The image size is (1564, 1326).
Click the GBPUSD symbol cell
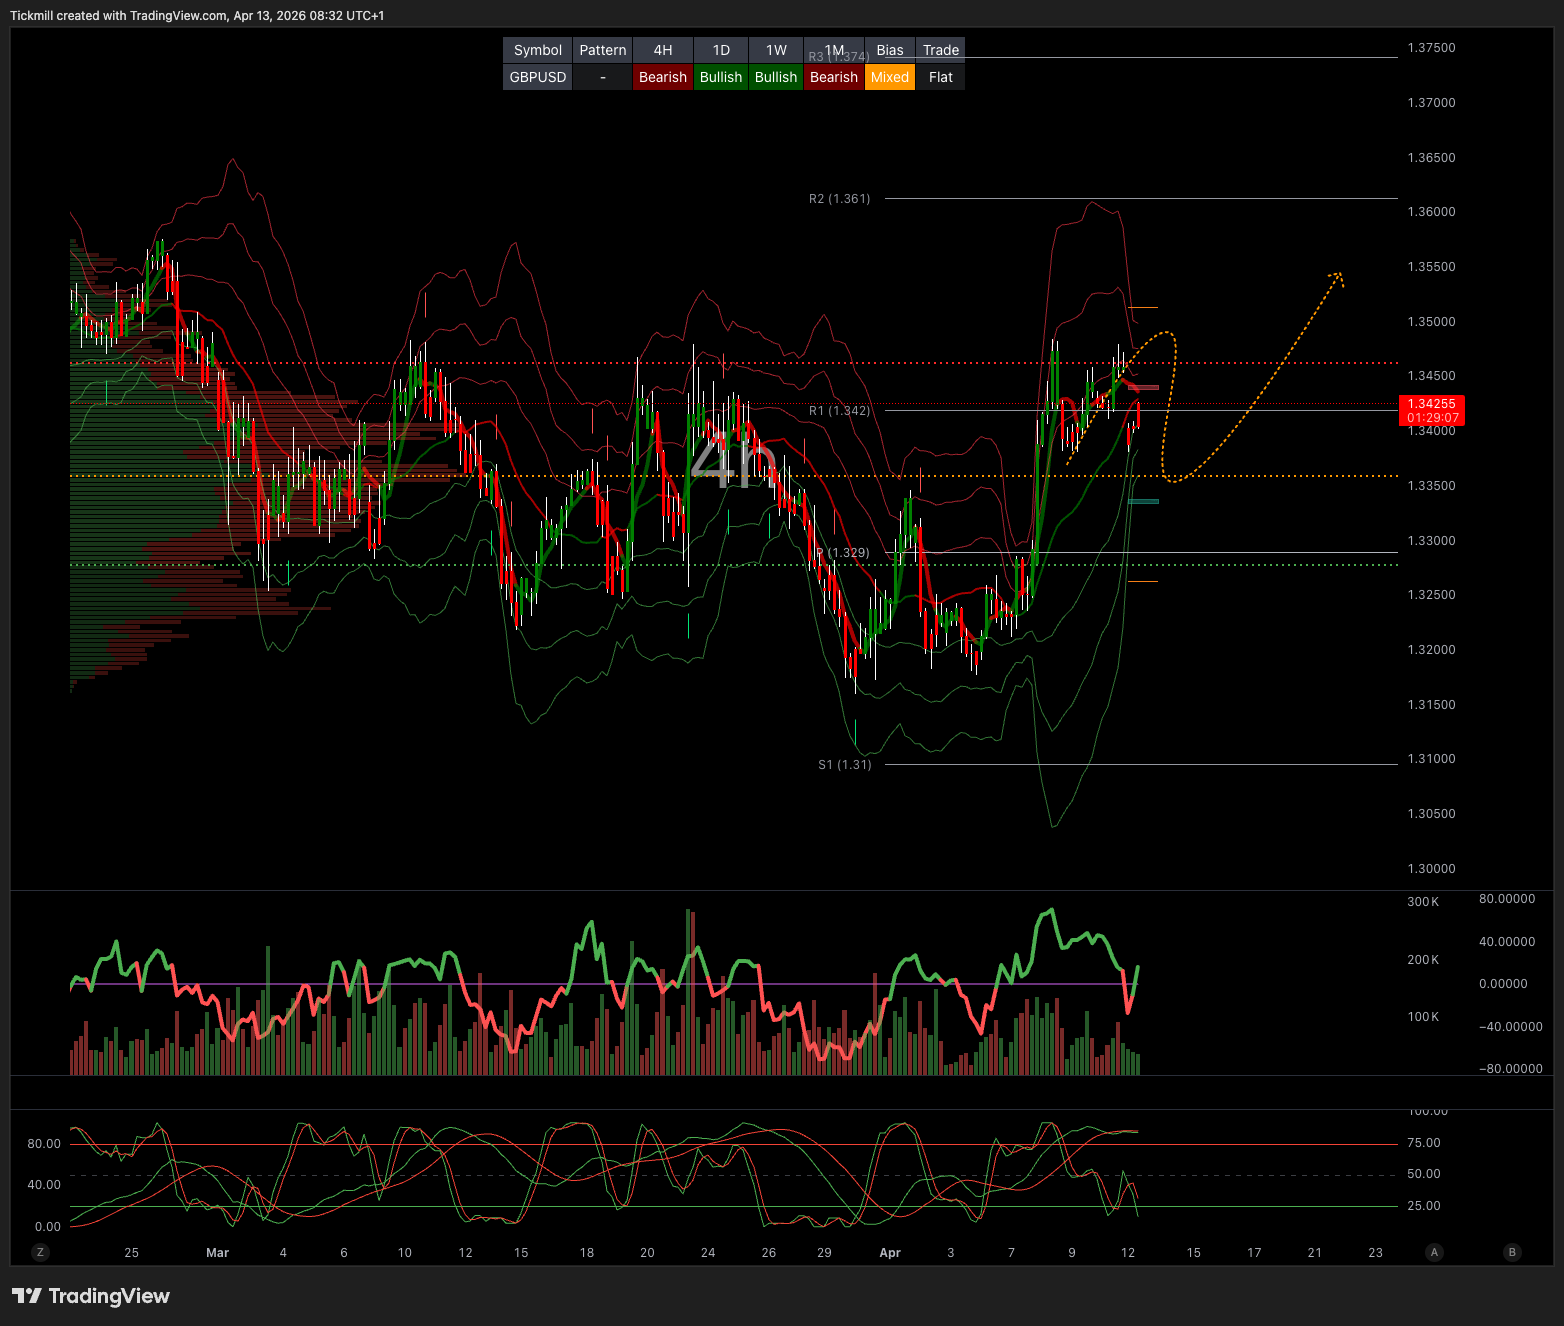[538, 77]
